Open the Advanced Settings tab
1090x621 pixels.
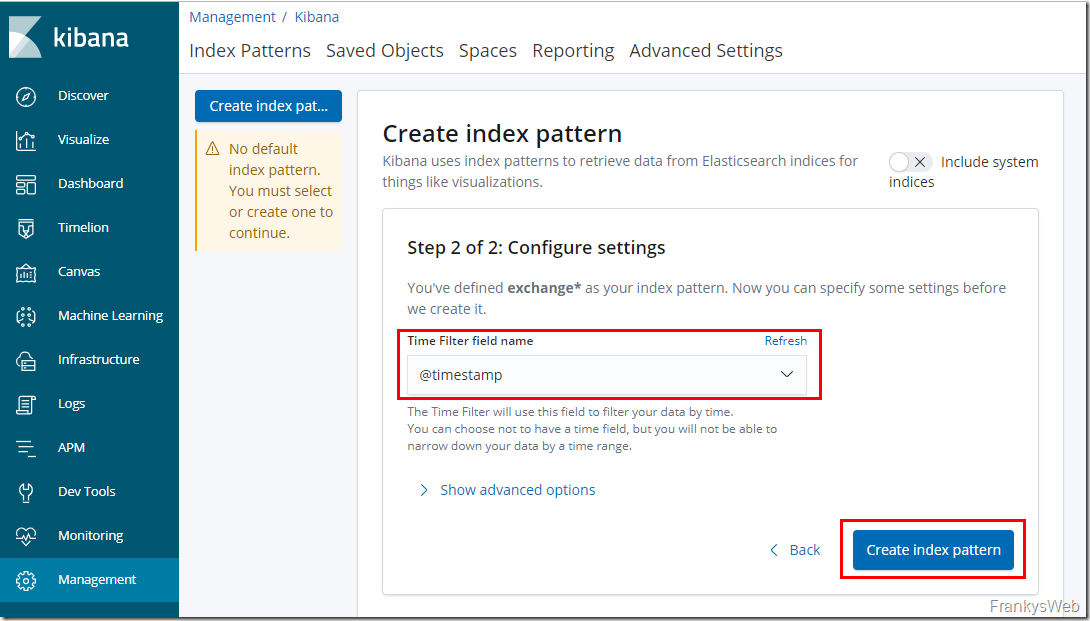[706, 51]
